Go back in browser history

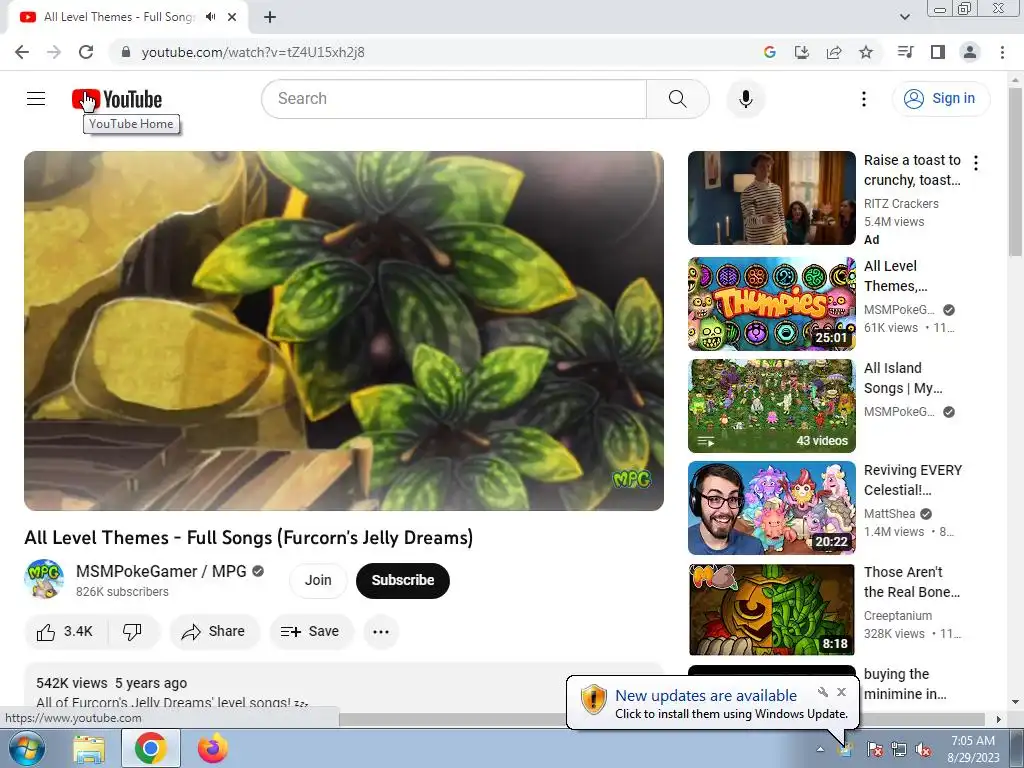[x=22, y=52]
